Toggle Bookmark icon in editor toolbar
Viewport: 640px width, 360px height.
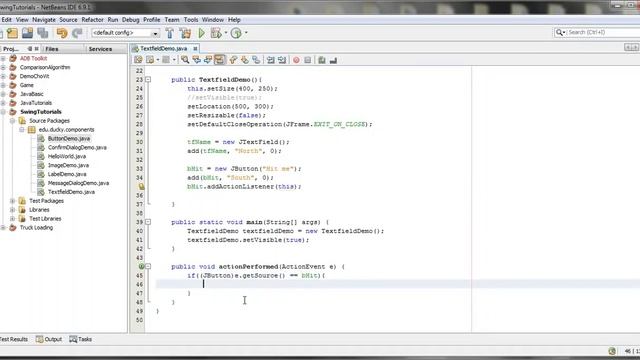click(x=256, y=60)
